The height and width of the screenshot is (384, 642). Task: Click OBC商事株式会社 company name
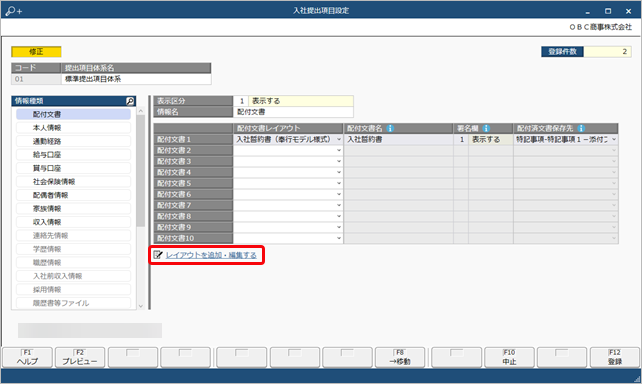point(601,27)
